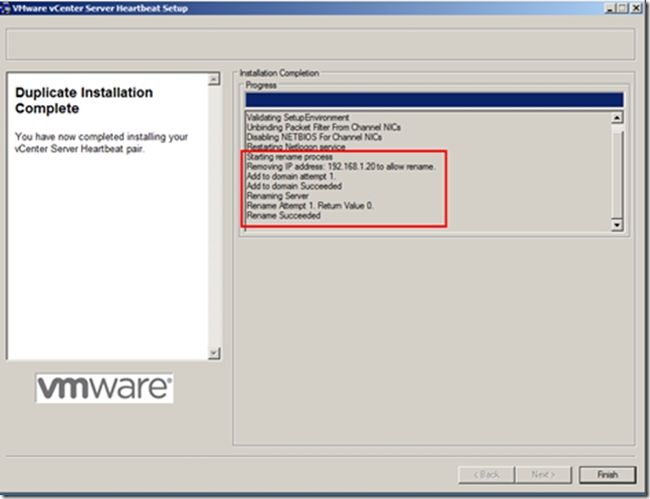Click the Finish button

(607, 475)
